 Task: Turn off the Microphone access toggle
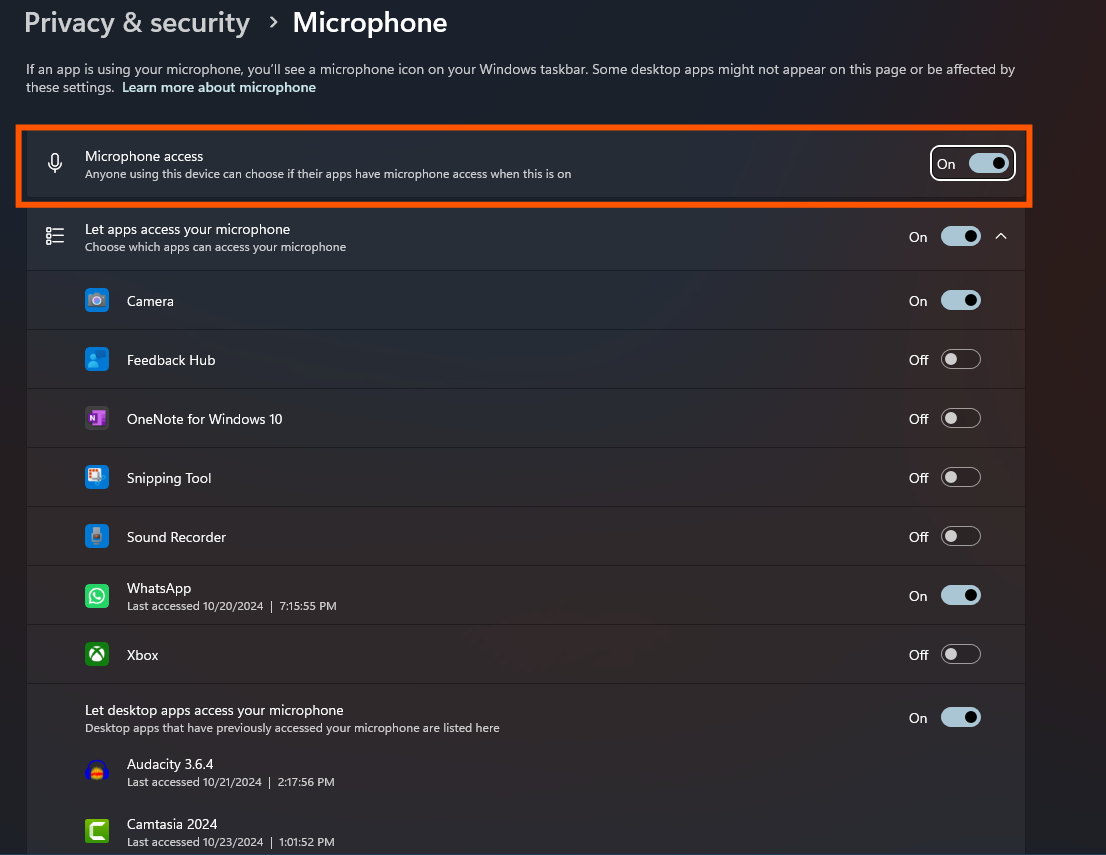pos(988,164)
